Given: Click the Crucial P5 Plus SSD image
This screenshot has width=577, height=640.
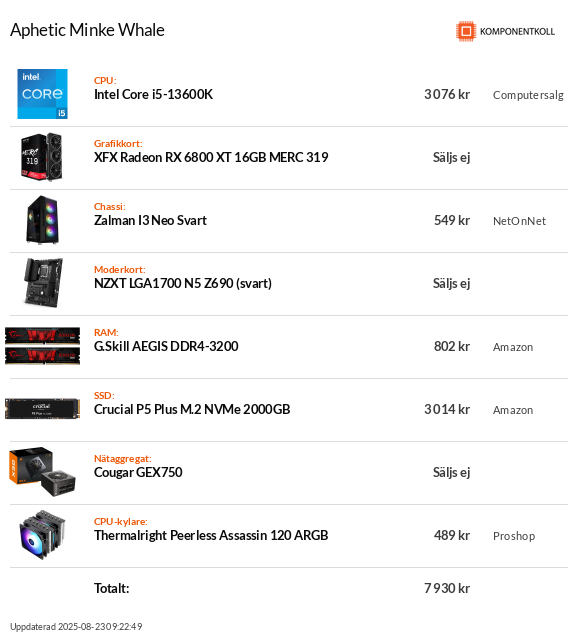Looking at the screenshot, I should 42,409.
